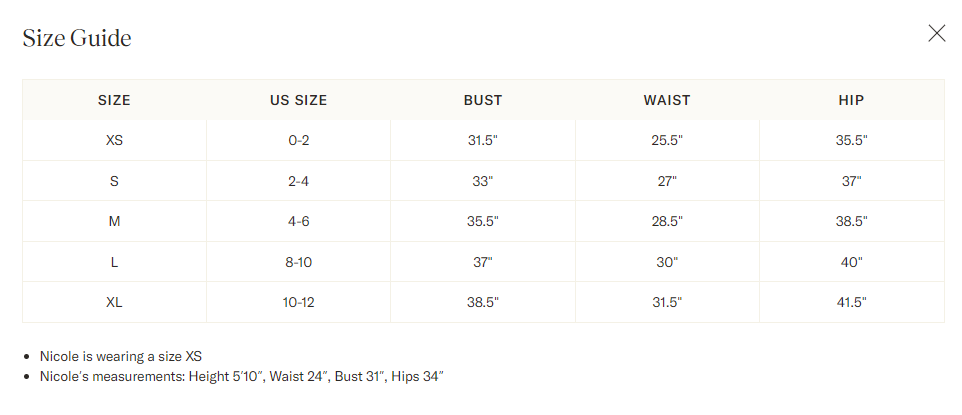Select the XL size row label
The height and width of the screenshot is (415, 962).
(x=114, y=302)
